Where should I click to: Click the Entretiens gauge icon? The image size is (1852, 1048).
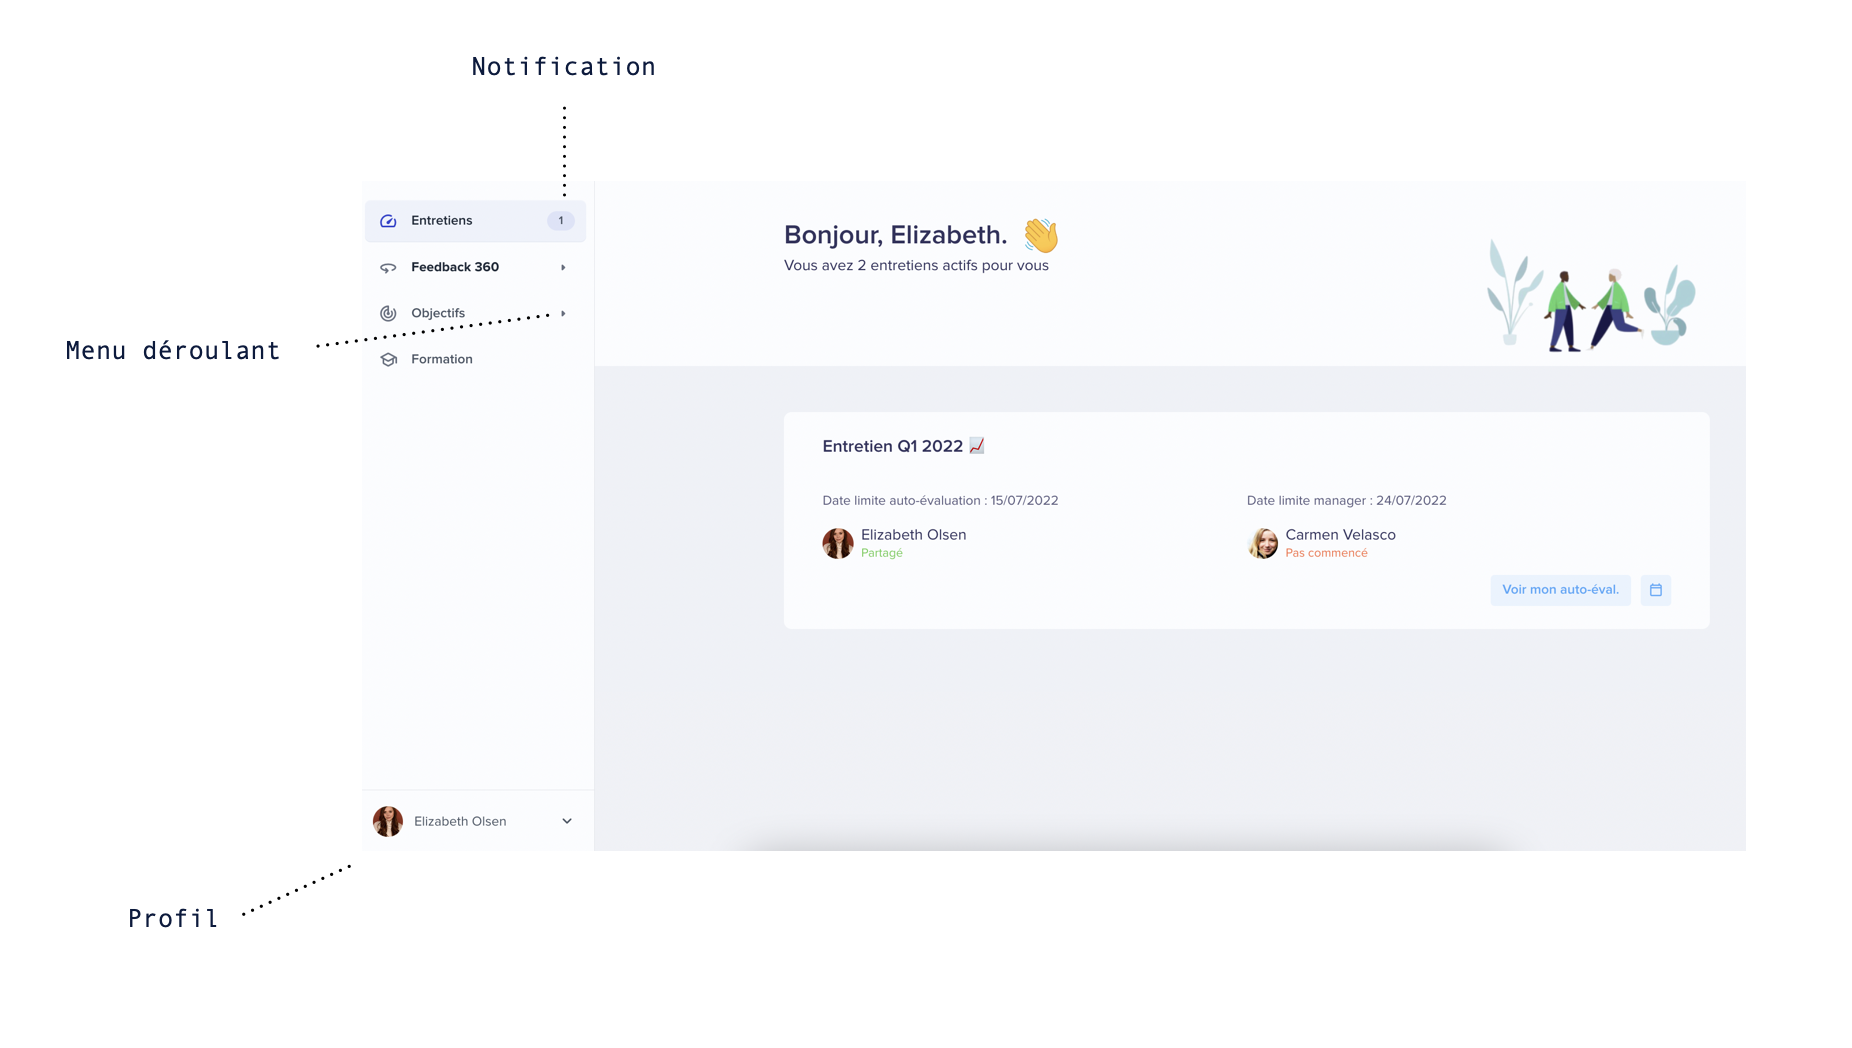pyautogui.click(x=388, y=221)
